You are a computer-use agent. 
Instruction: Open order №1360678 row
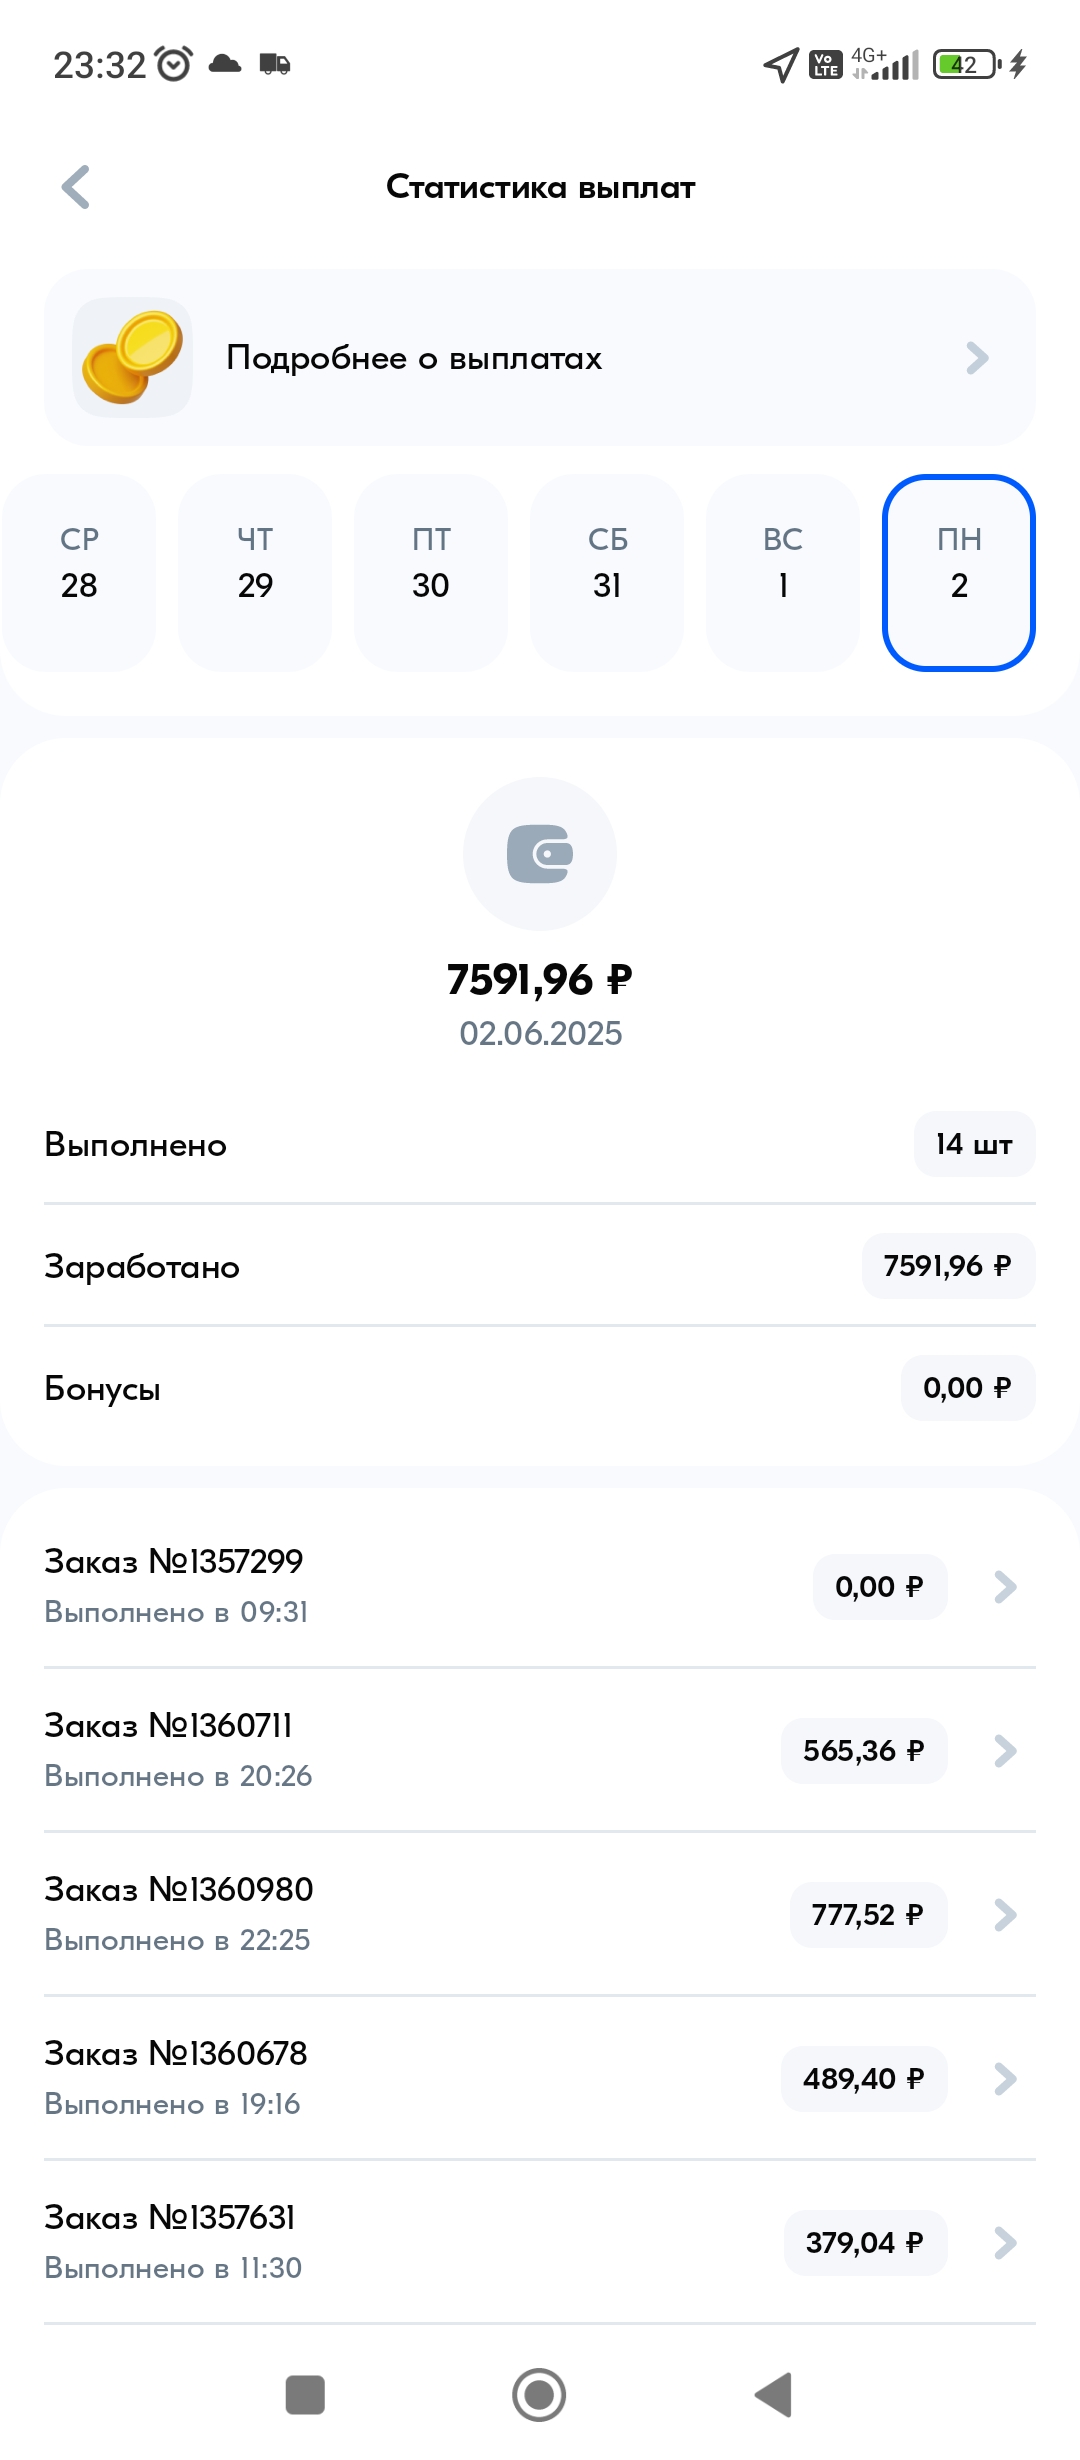(x=400, y=2078)
